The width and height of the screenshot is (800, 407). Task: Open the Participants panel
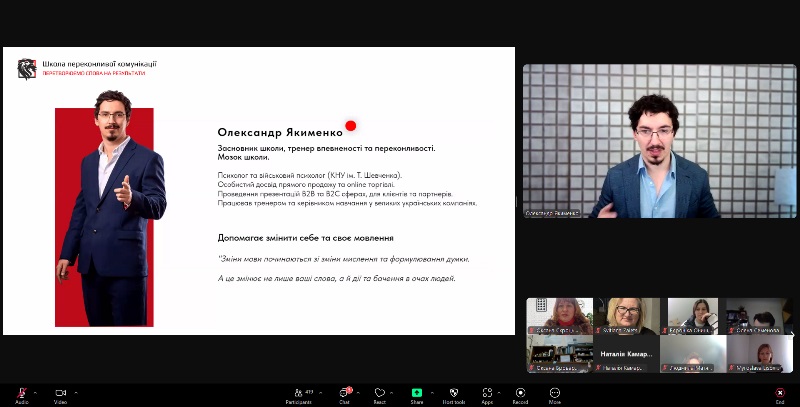point(299,395)
